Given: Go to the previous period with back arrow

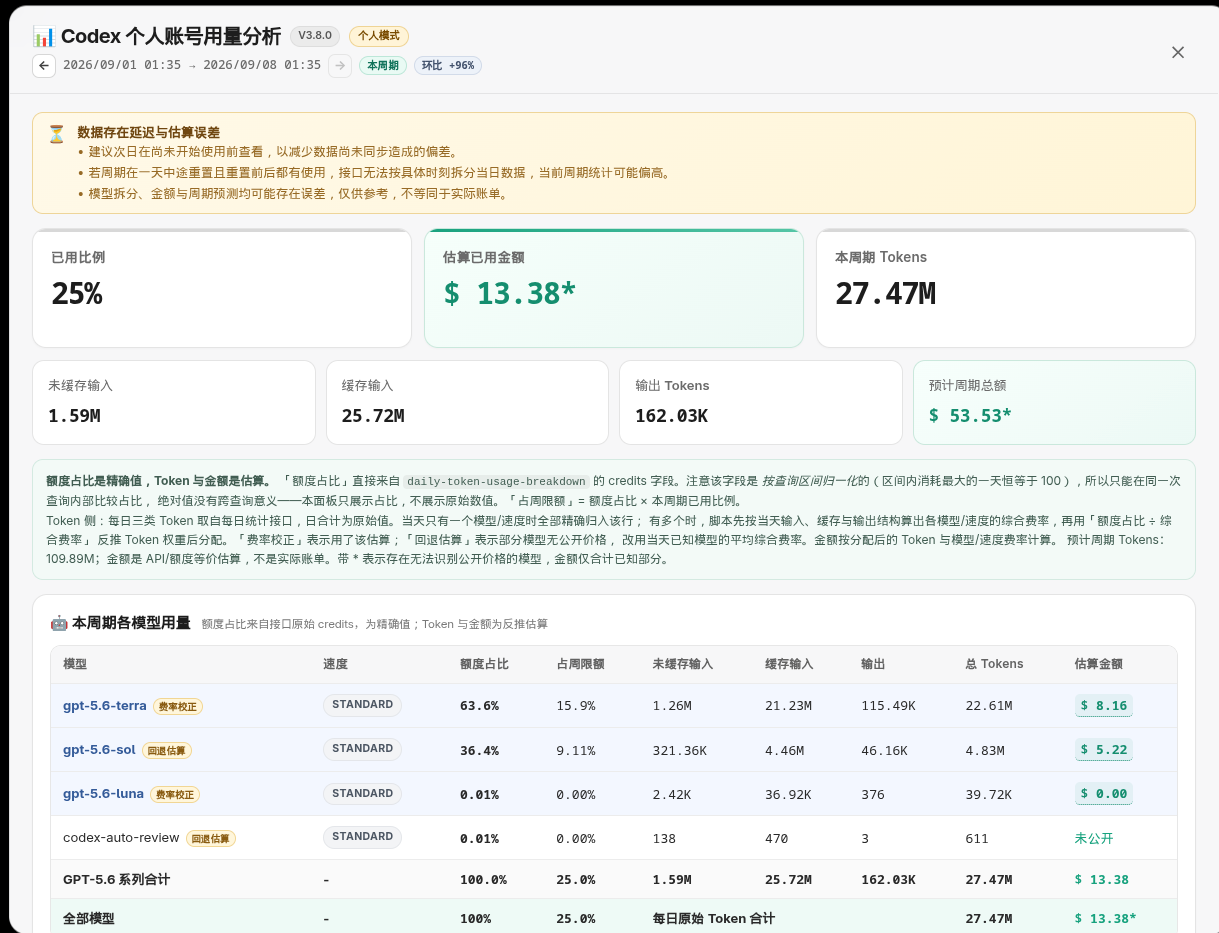Looking at the screenshot, I should (x=44, y=66).
